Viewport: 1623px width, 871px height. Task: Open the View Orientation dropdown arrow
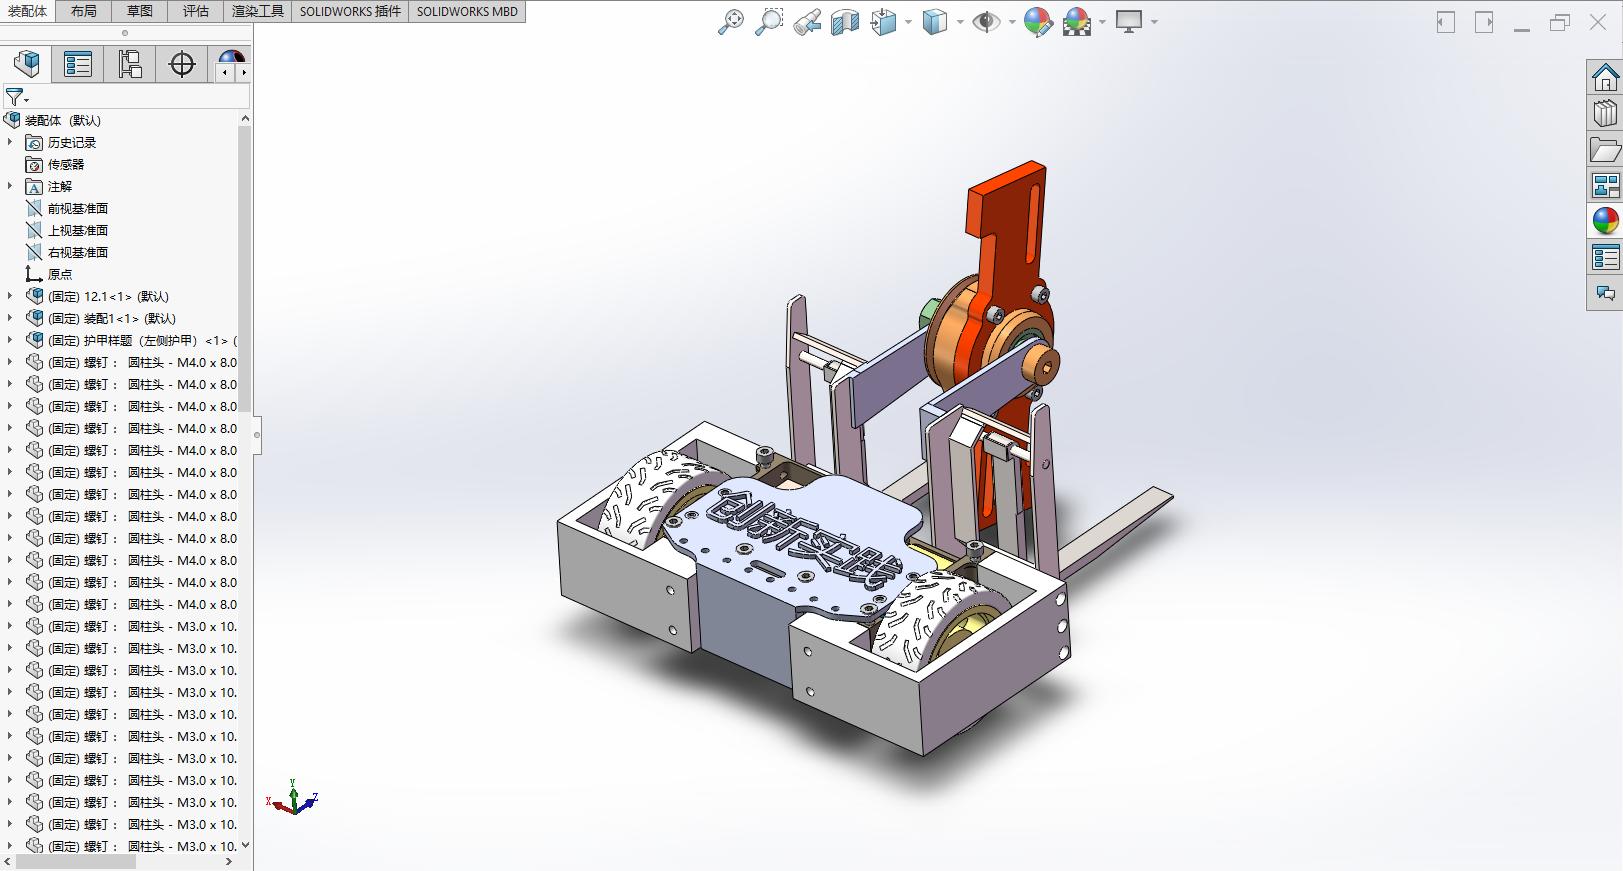pos(908,22)
